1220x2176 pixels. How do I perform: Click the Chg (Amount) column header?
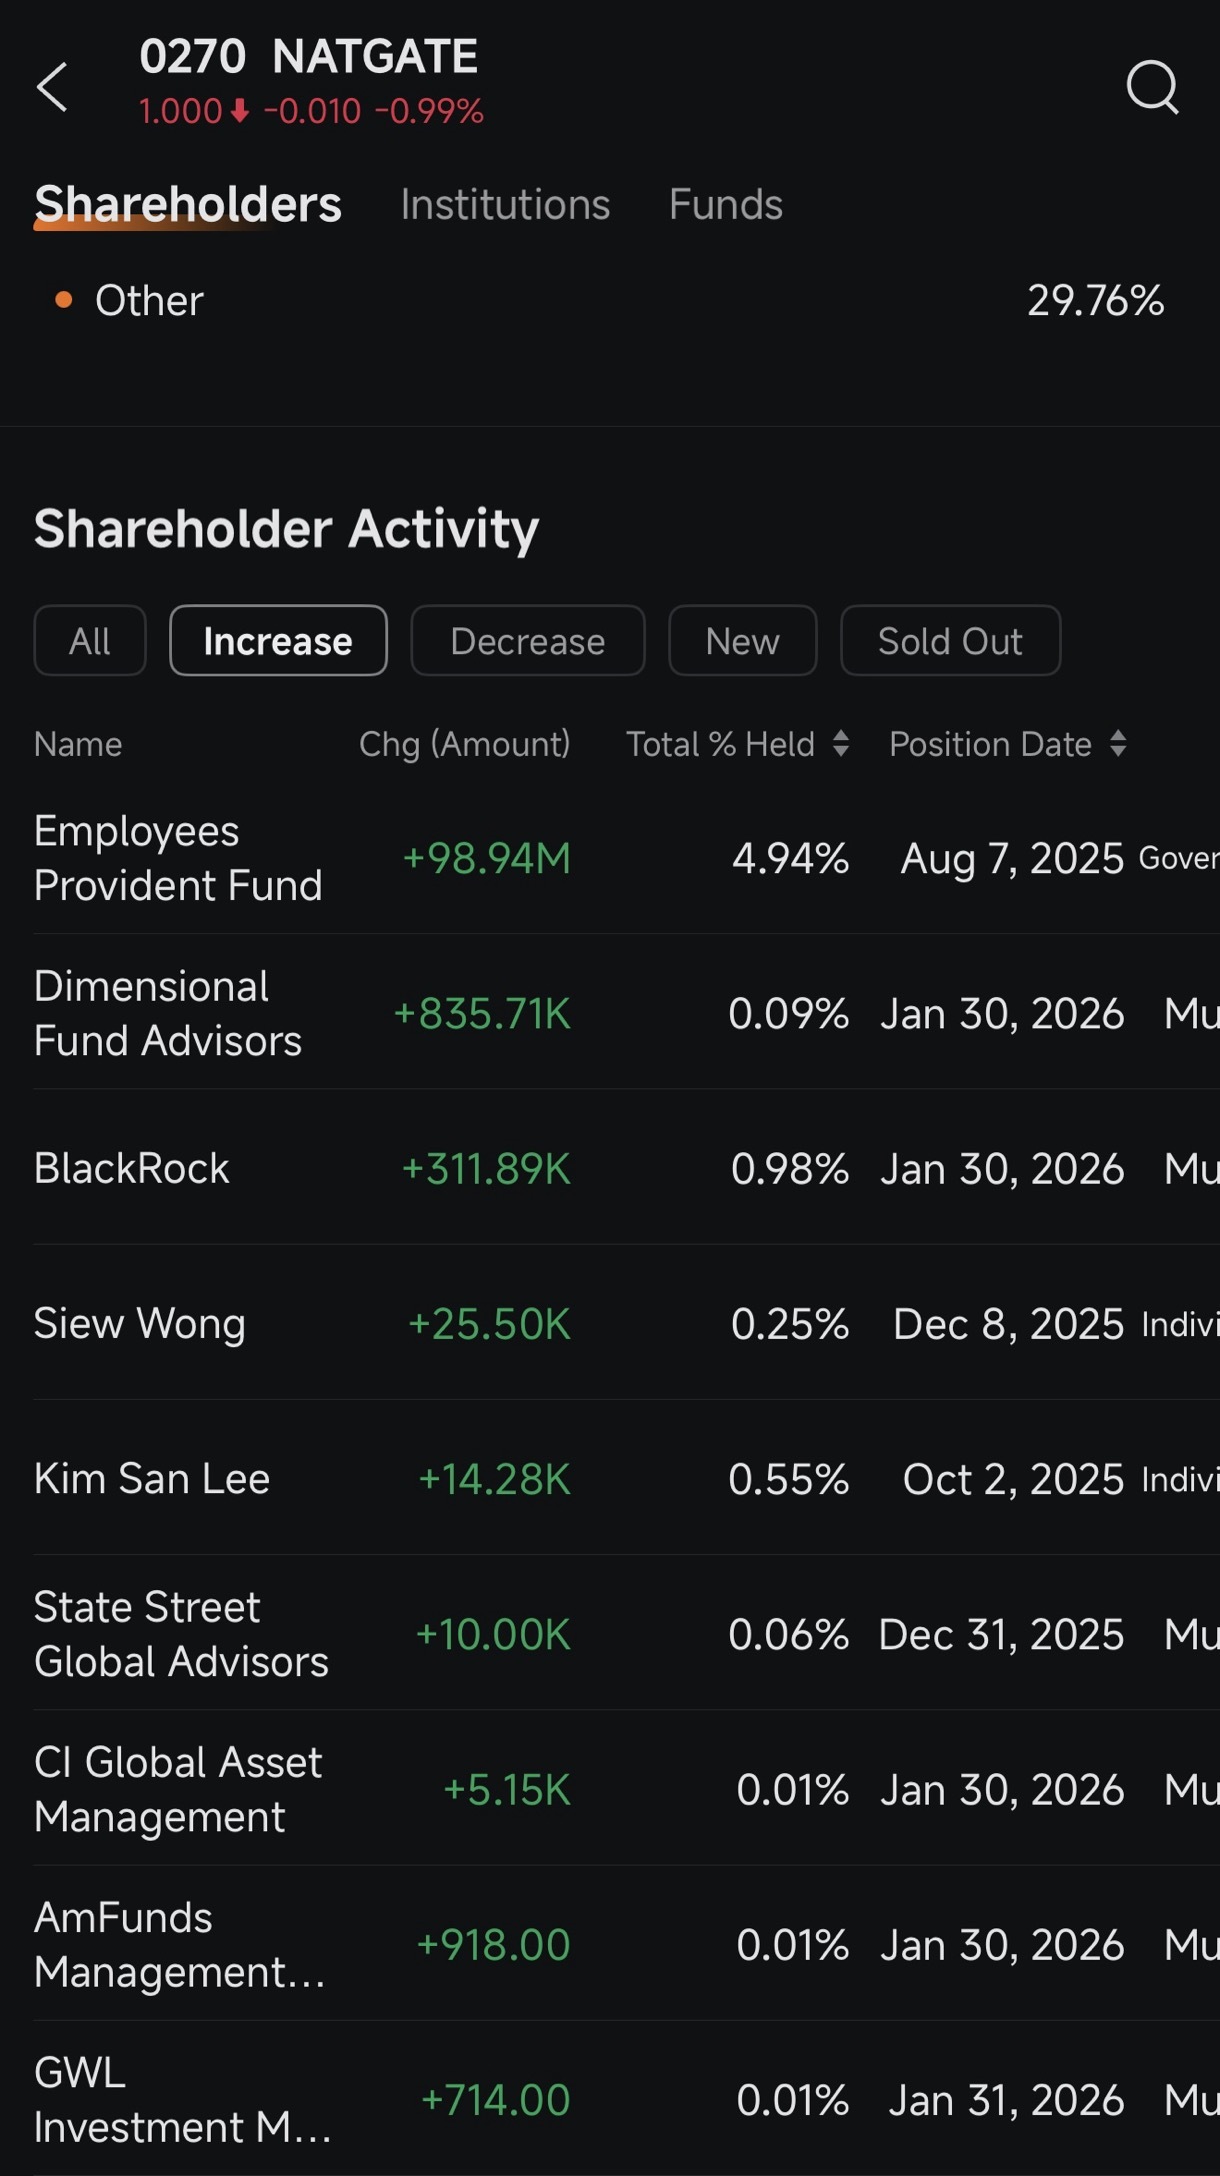click(465, 744)
